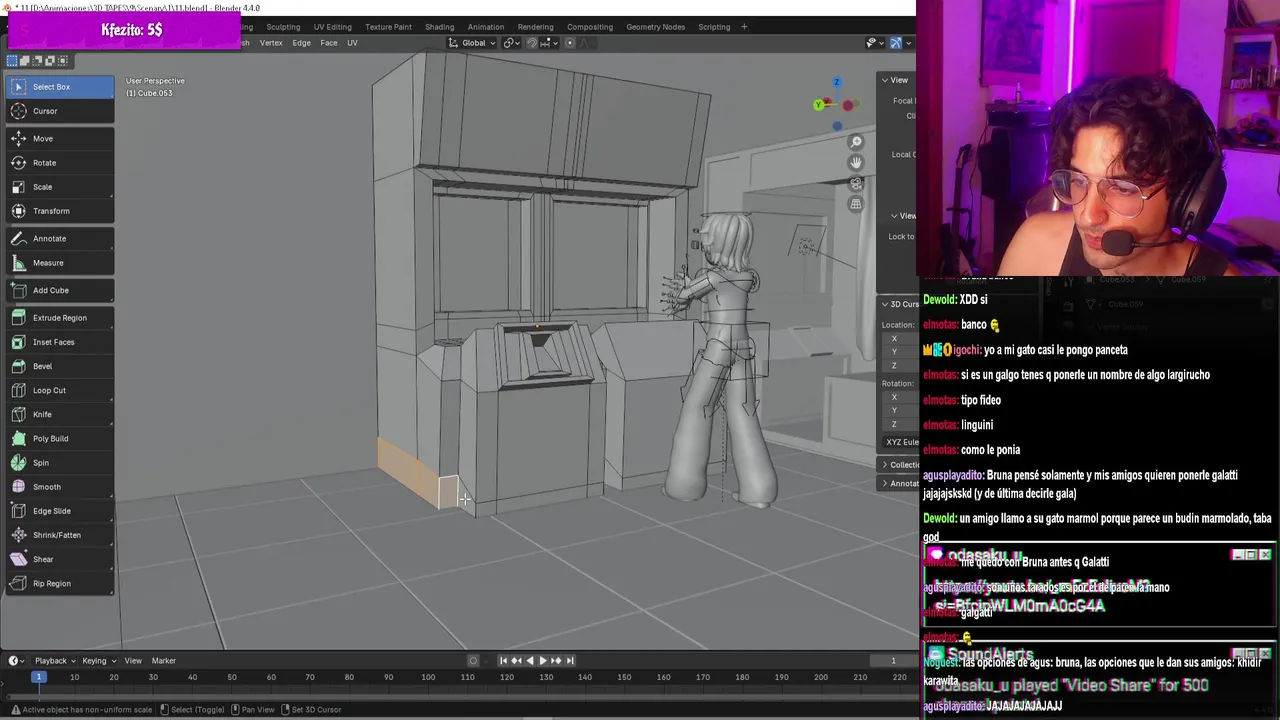
Task: Switch to Geometry Nodes workspace tab
Action: coord(655,27)
